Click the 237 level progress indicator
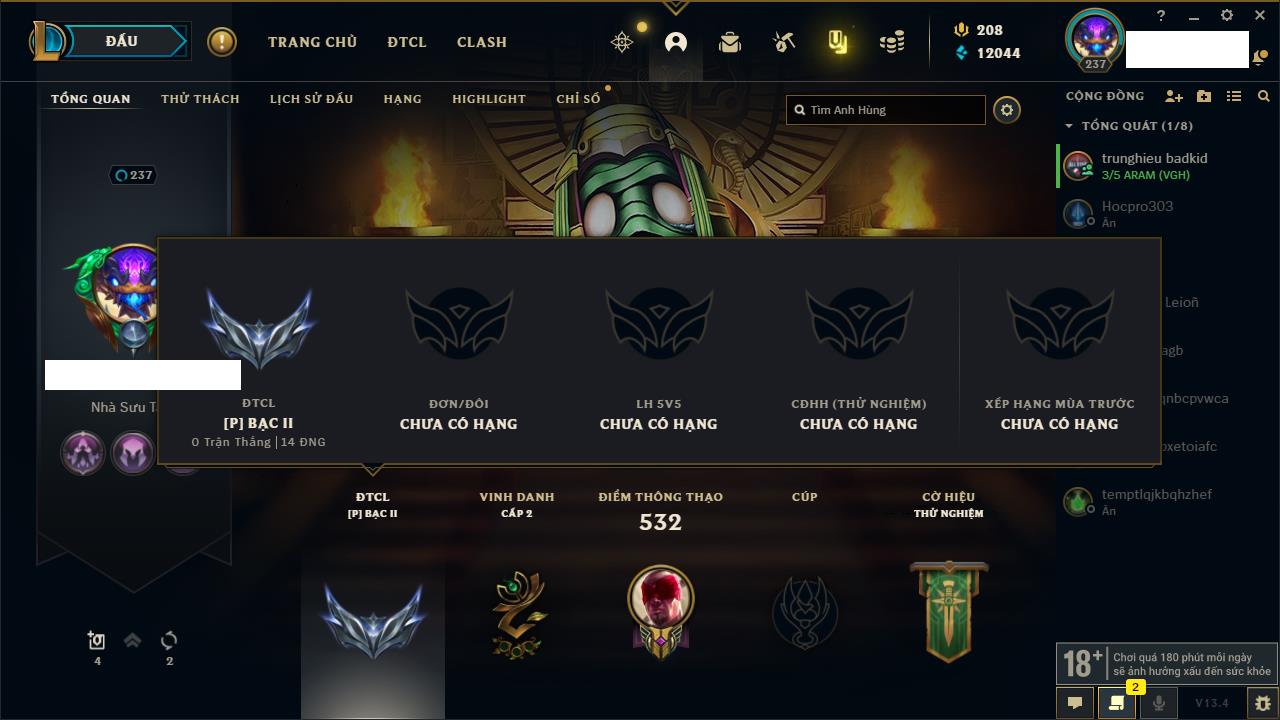The height and width of the screenshot is (720, 1280). coord(134,175)
